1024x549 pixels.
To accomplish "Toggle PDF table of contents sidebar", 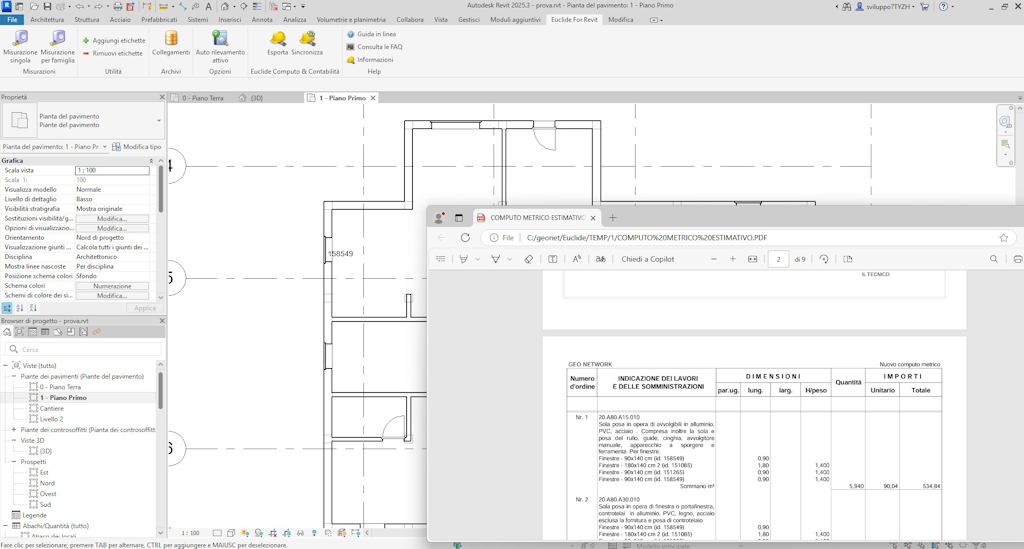I will tap(441, 259).
